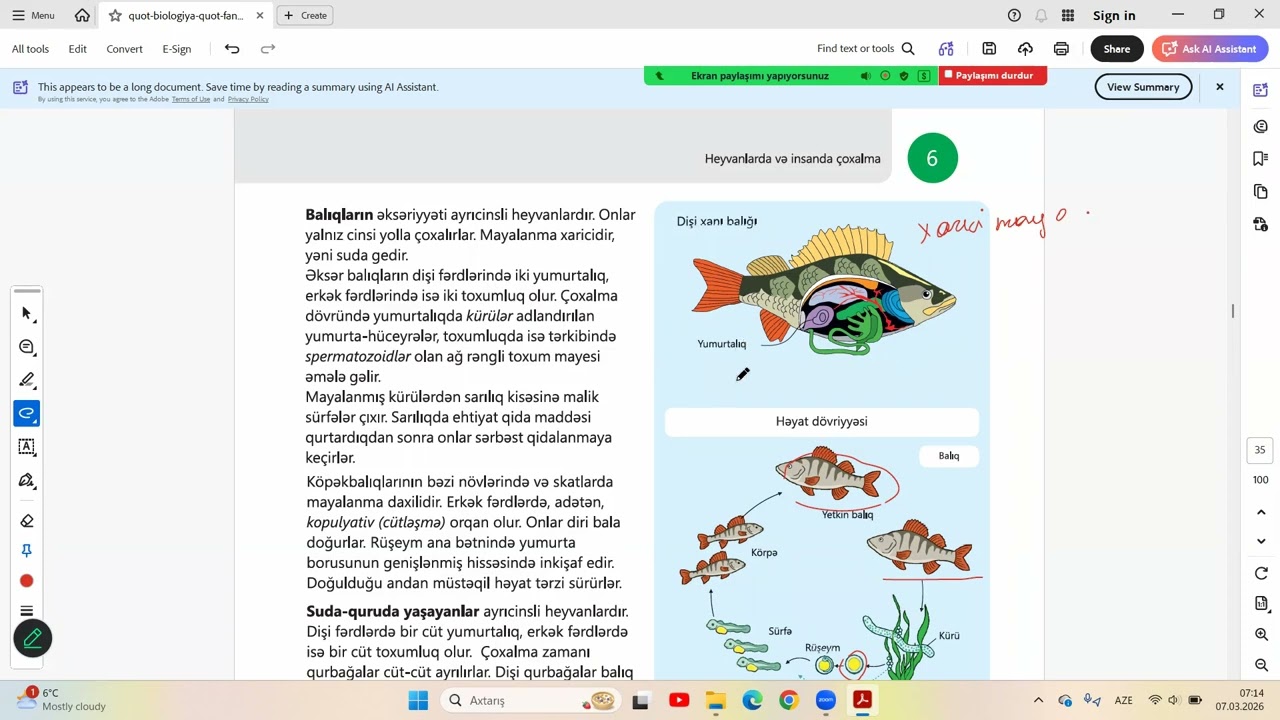This screenshot has width=1280, height=720.
Task: Click the Windows Start button
Action: [x=418, y=700]
